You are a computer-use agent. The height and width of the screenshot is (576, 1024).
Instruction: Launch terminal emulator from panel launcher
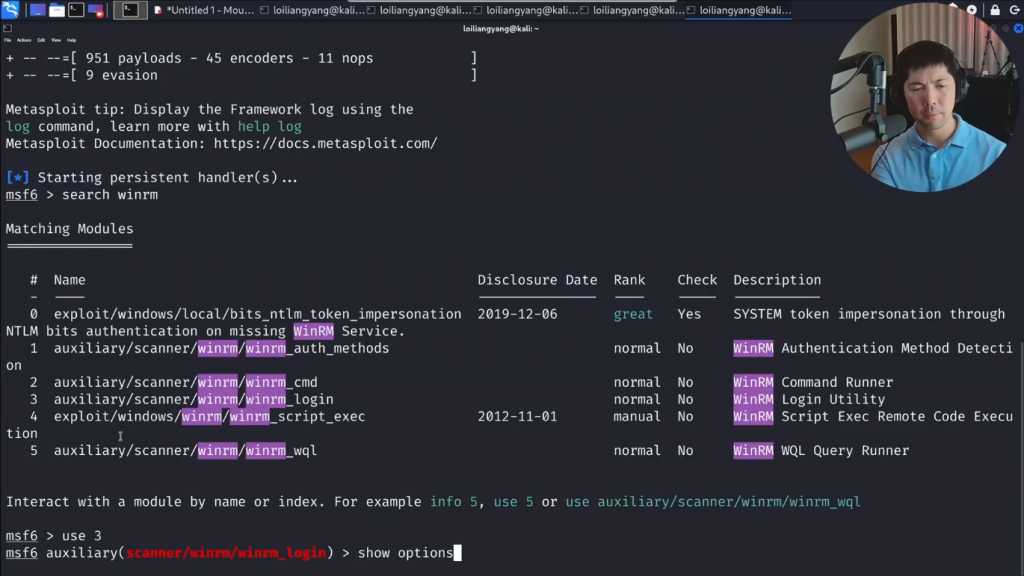point(77,10)
